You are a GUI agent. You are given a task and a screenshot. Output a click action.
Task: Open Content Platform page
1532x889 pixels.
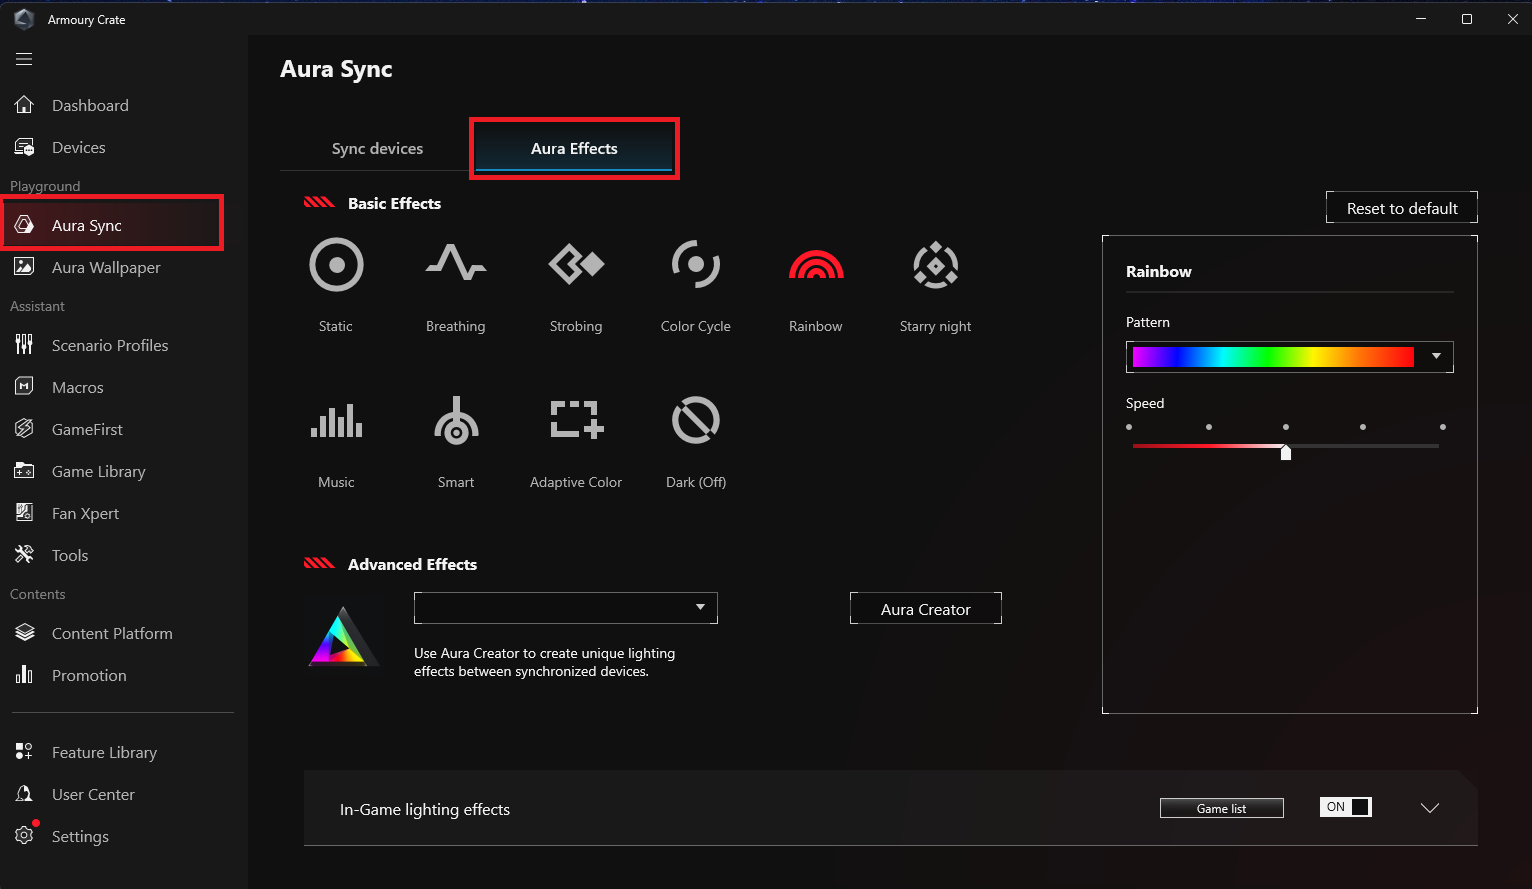click(x=112, y=633)
